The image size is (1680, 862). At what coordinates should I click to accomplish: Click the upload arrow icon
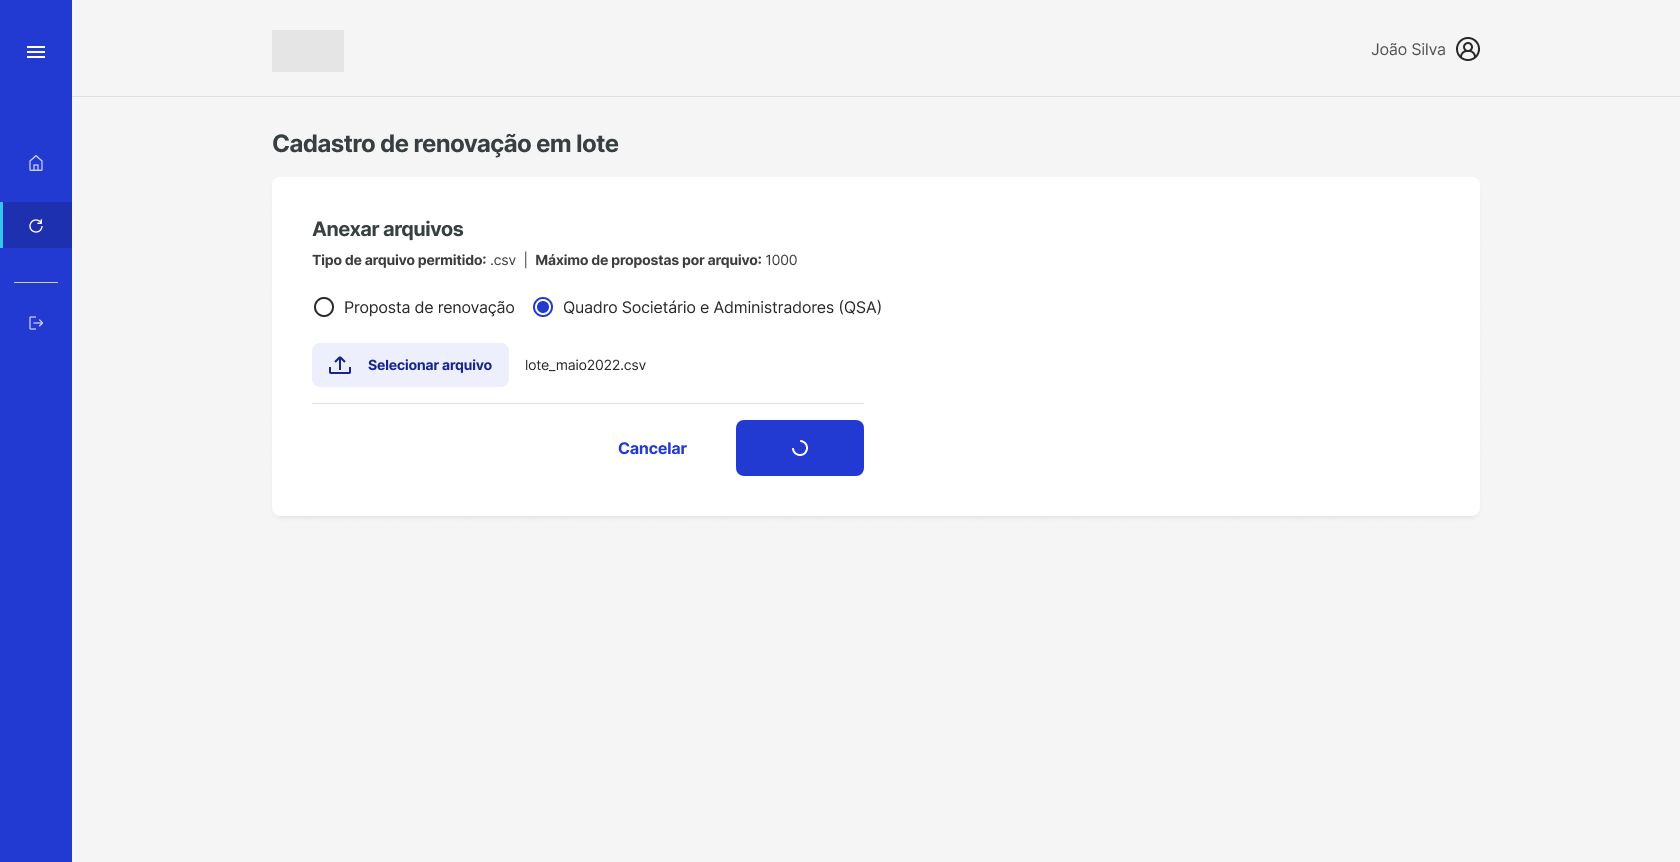(340, 365)
